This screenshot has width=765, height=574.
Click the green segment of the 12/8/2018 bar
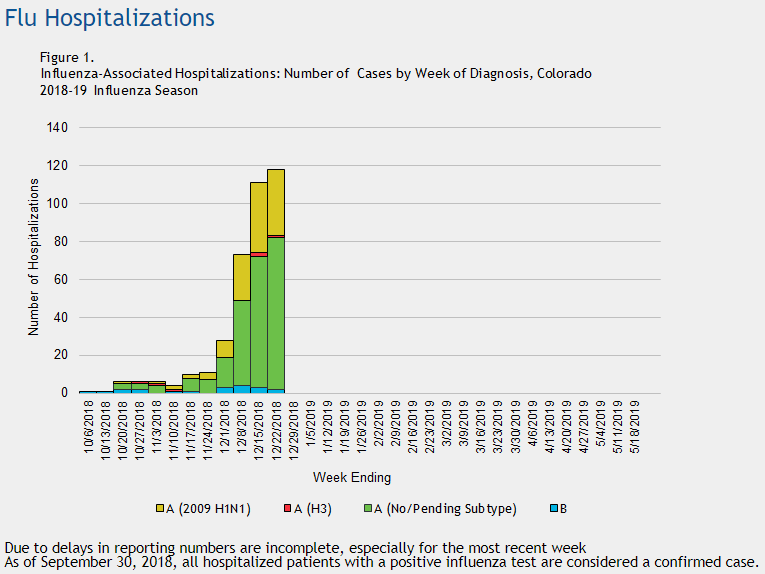(x=241, y=342)
